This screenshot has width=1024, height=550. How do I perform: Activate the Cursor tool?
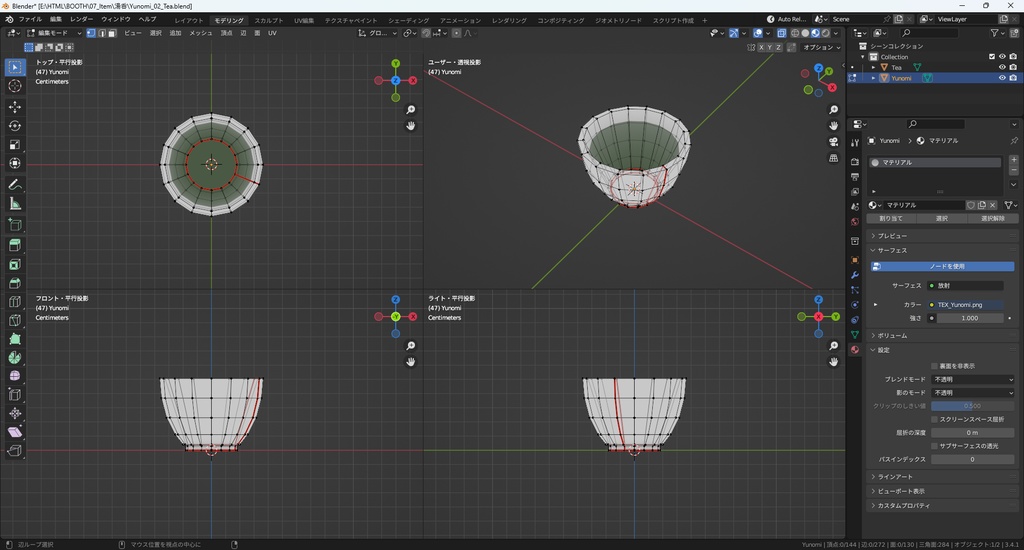(15, 86)
